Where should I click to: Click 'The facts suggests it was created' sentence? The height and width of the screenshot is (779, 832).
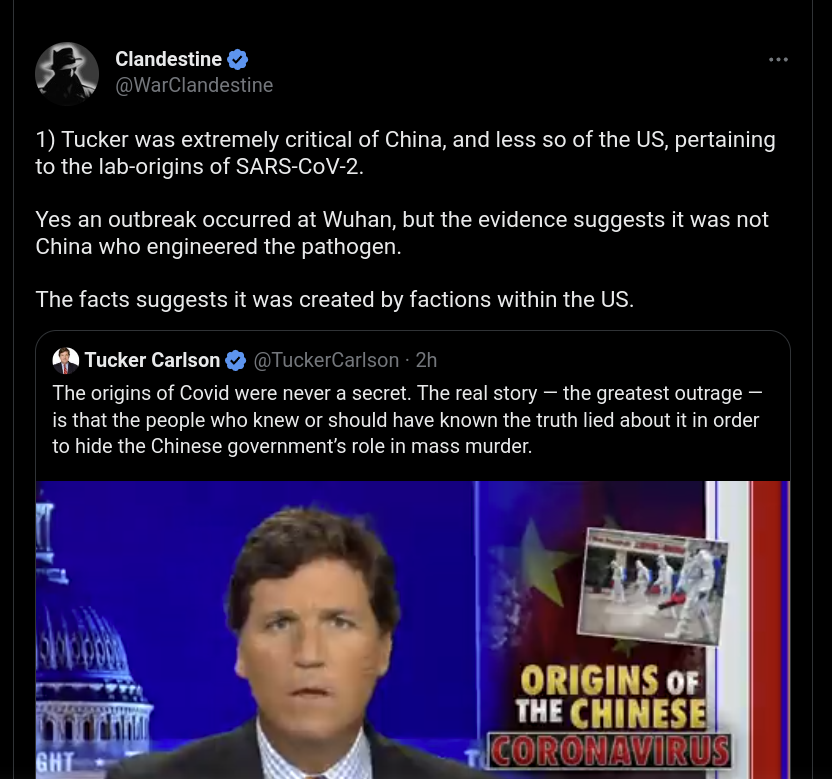pos(334,299)
